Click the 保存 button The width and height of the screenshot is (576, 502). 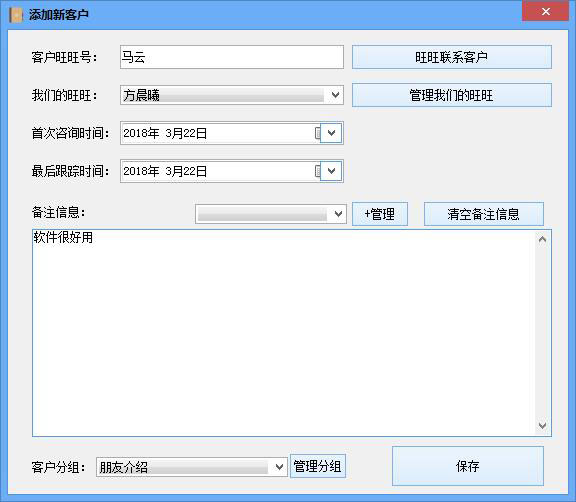[x=468, y=466]
